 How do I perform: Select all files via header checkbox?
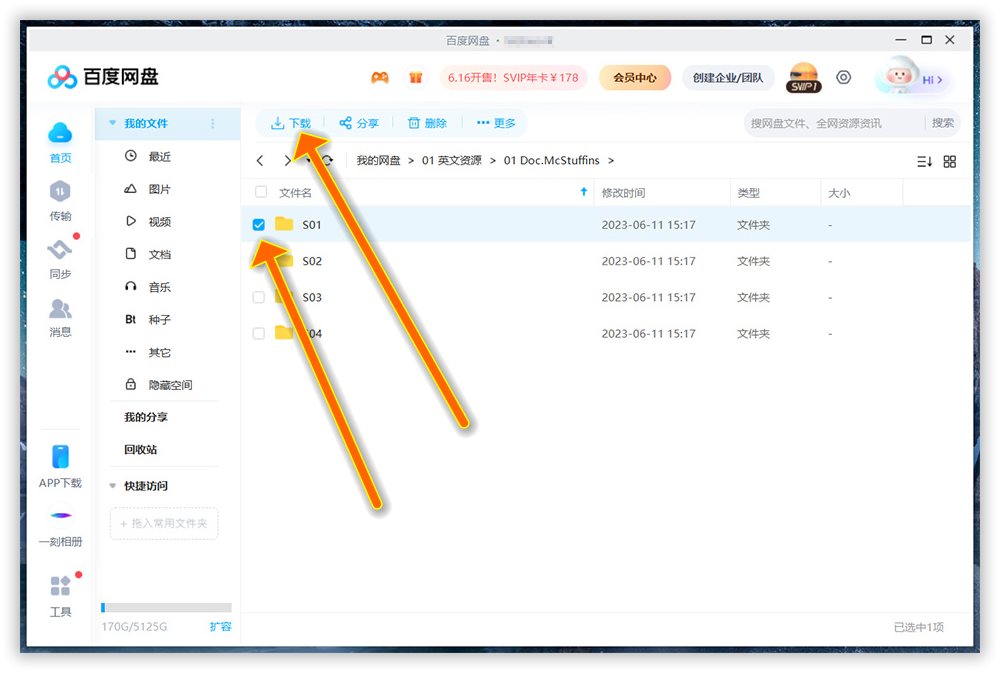coord(261,192)
